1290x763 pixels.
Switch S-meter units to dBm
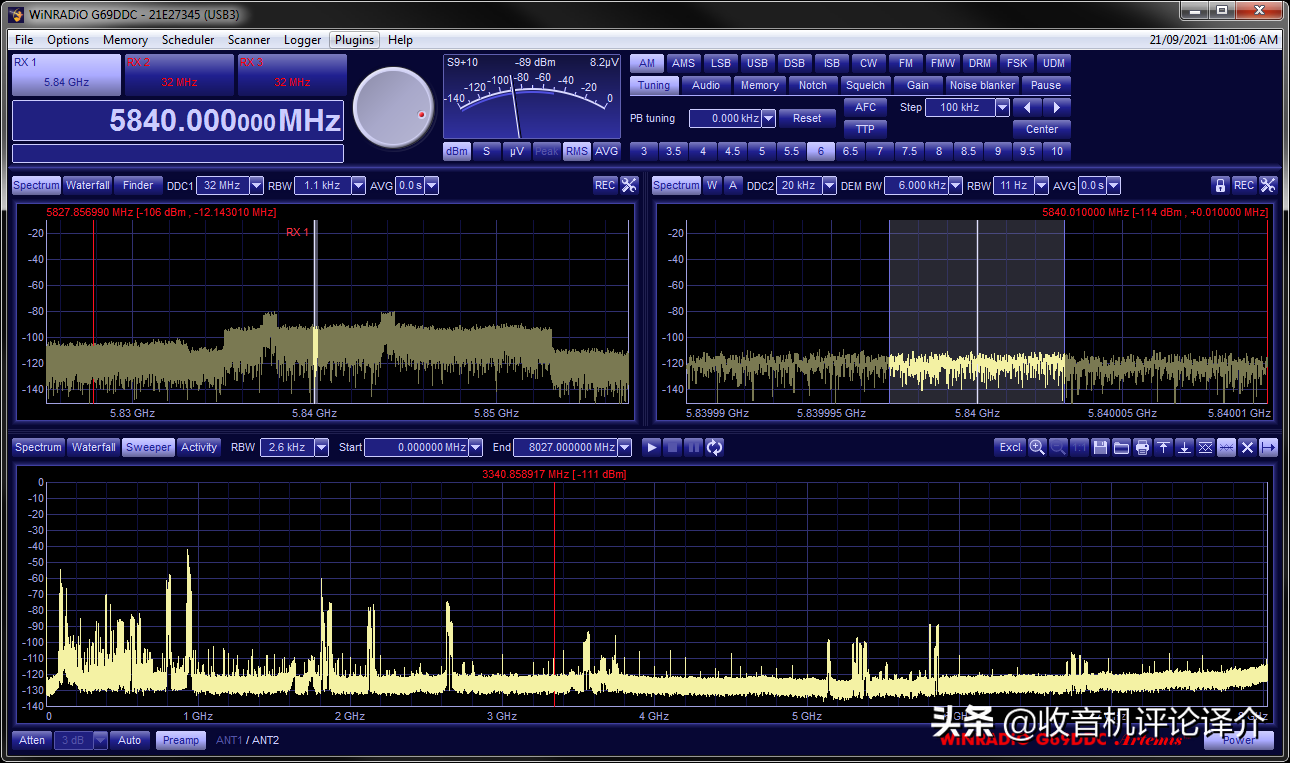coord(457,151)
